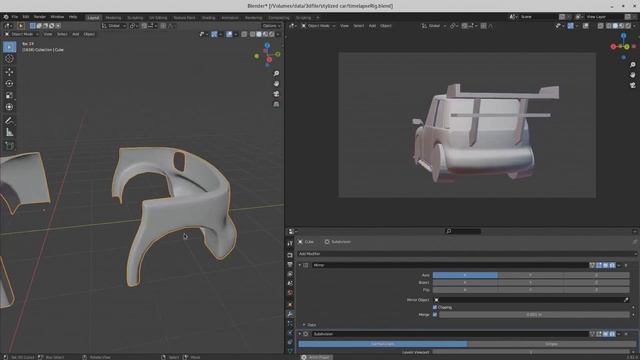
Task: Click pan hand icon in right viewport
Action: pyautogui.click(x=633, y=75)
